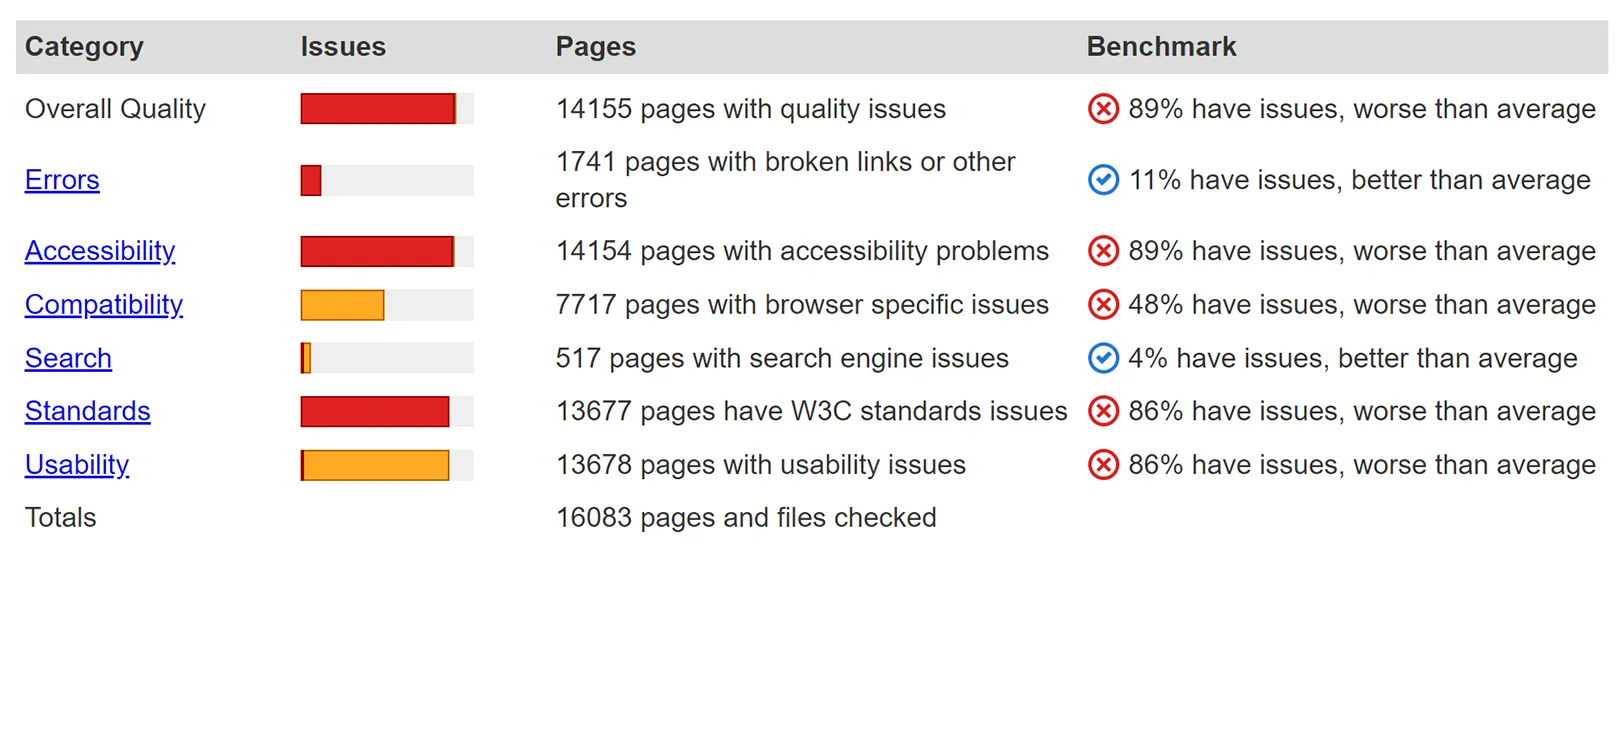
Task: Open the Accessibility category link
Action: [x=100, y=251]
